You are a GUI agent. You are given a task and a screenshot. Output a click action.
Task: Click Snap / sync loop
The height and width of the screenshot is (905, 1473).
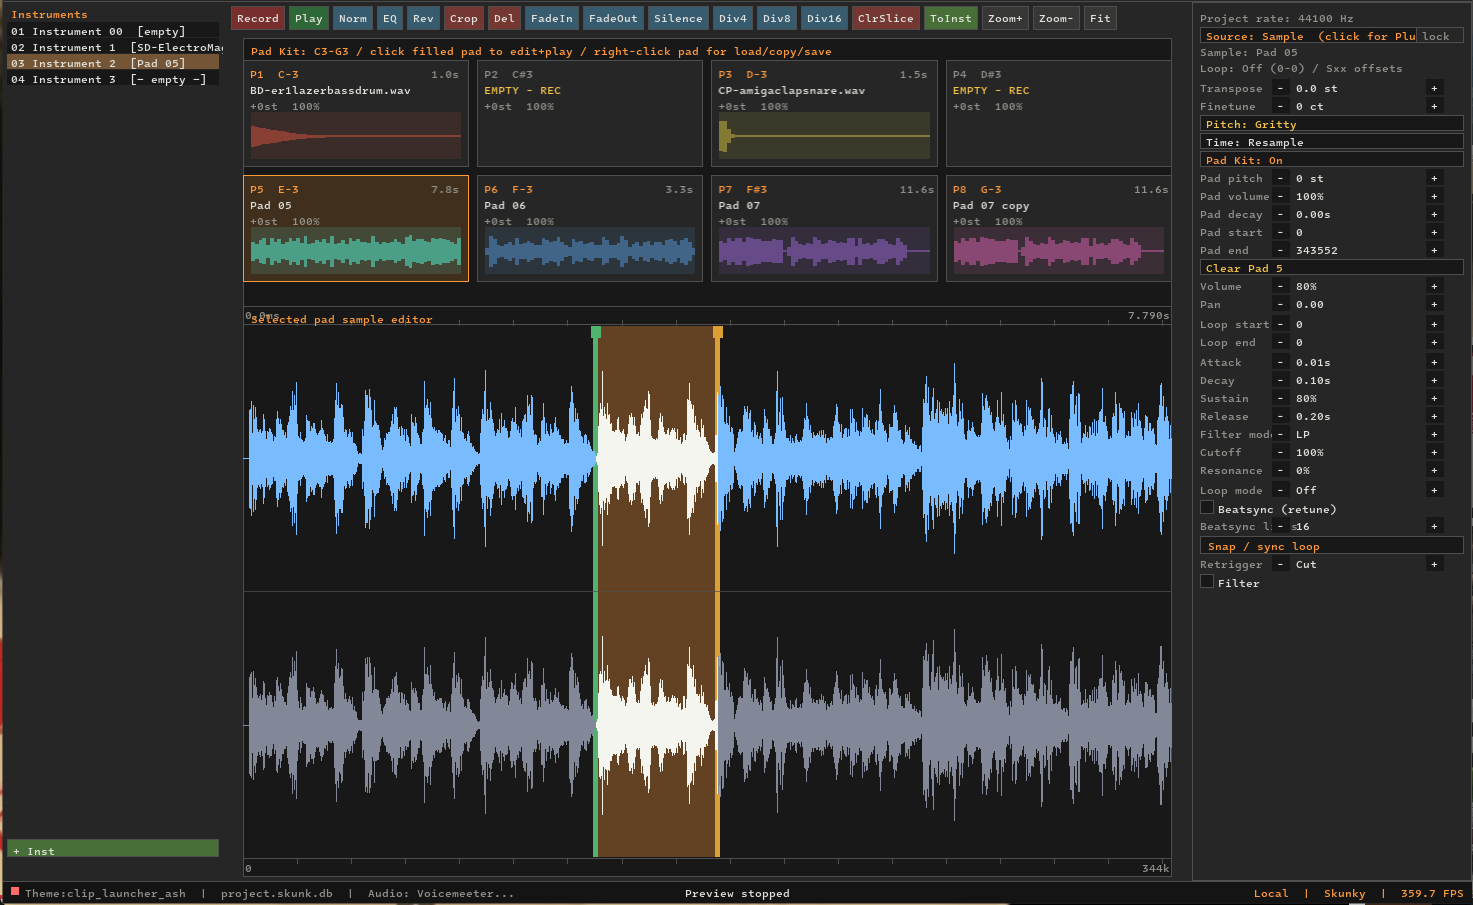pos(1332,546)
